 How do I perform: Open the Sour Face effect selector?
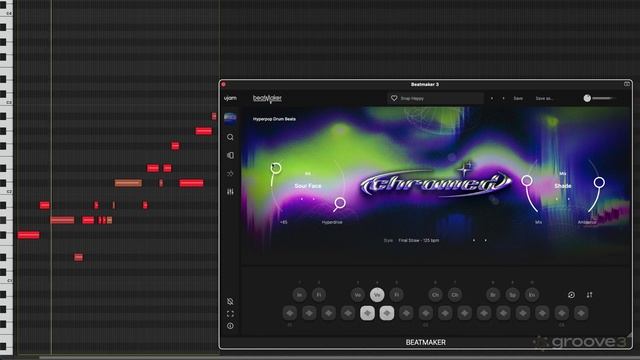pos(308,186)
